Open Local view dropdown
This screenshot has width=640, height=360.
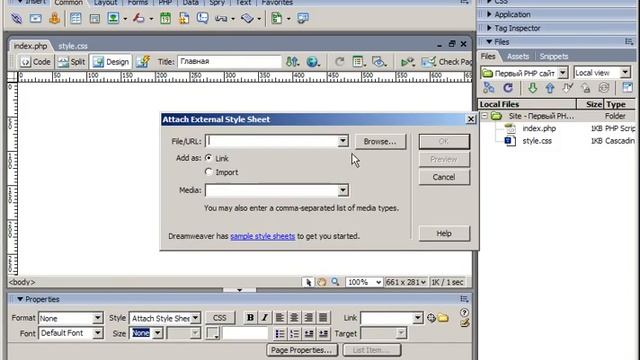625,73
